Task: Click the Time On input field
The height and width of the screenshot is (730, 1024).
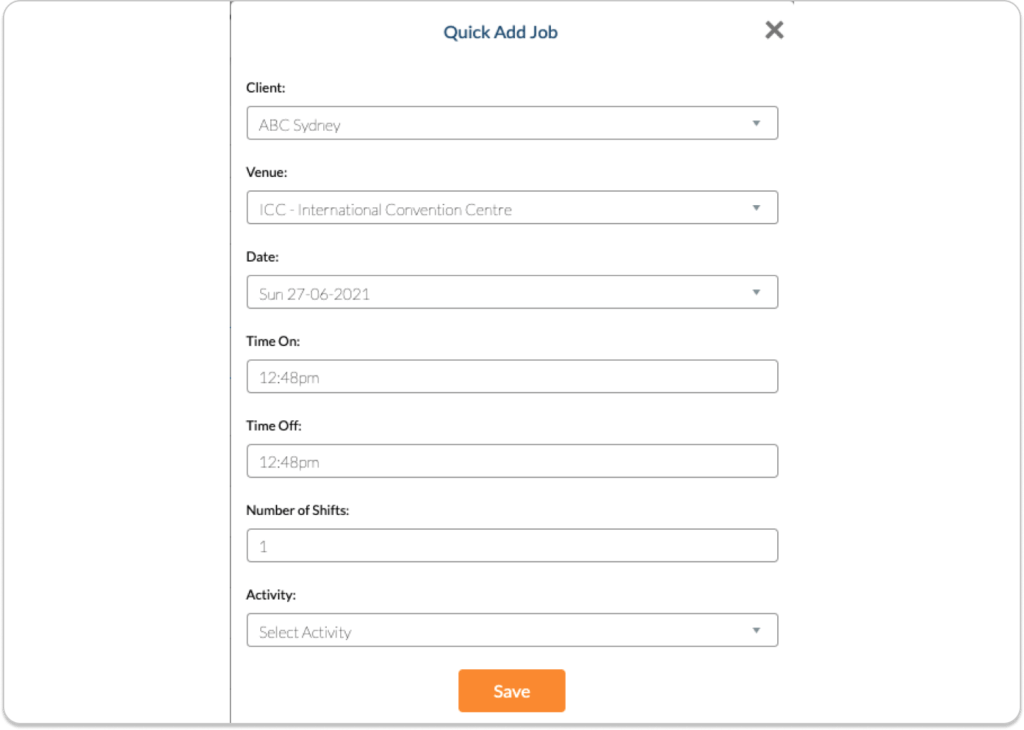Action: pos(511,377)
